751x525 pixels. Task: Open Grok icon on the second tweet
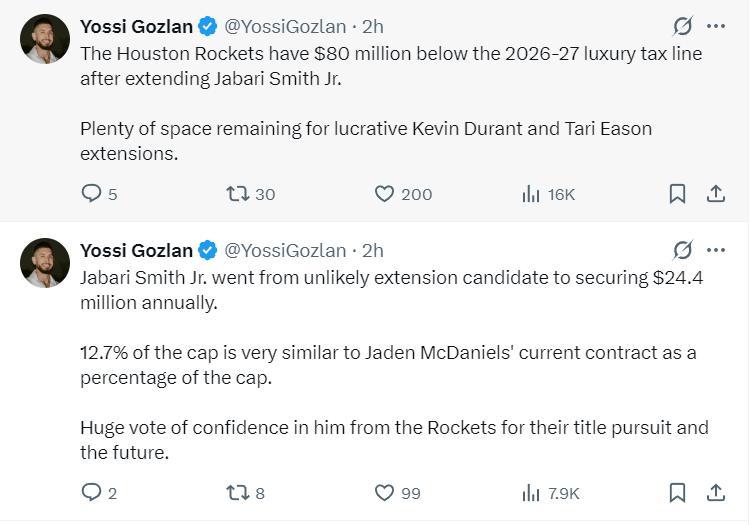(683, 250)
